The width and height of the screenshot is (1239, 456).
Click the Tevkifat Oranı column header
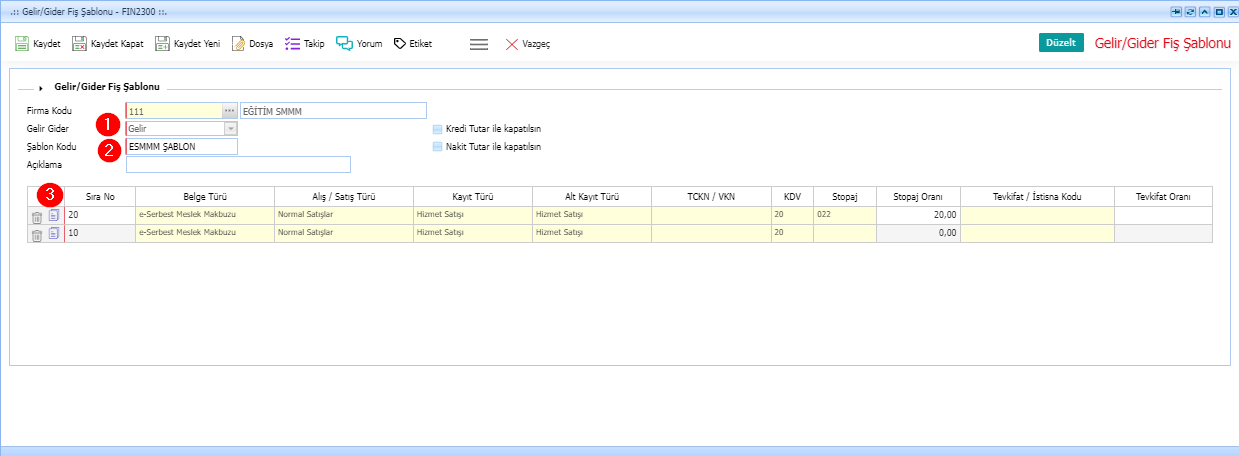point(1163,196)
